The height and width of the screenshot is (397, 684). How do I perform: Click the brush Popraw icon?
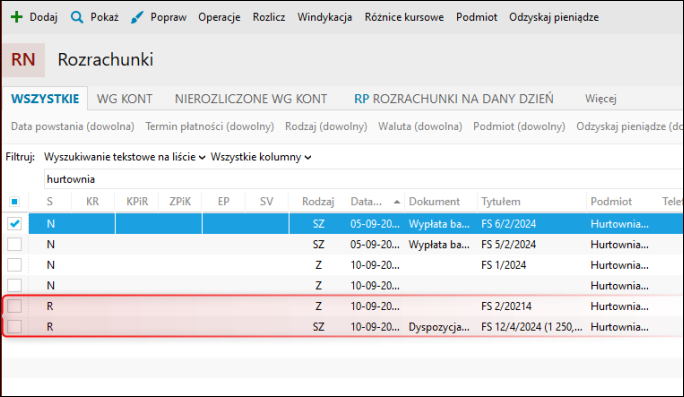137,17
